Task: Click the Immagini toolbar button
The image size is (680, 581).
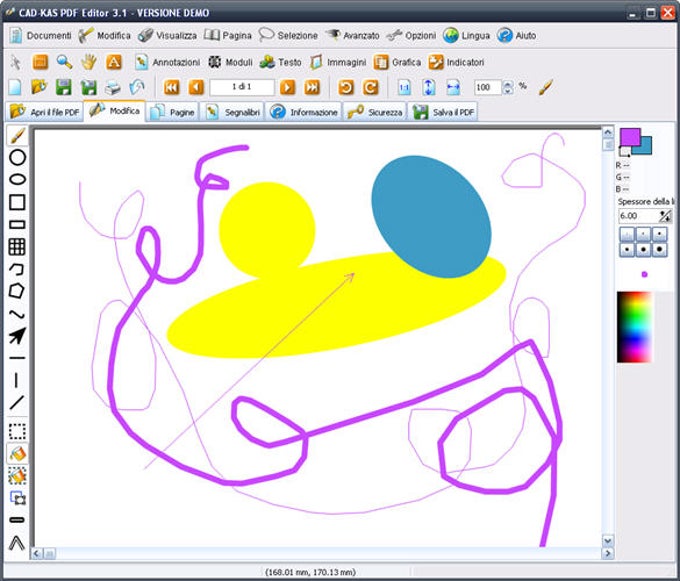Action: pyautogui.click(x=338, y=62)
